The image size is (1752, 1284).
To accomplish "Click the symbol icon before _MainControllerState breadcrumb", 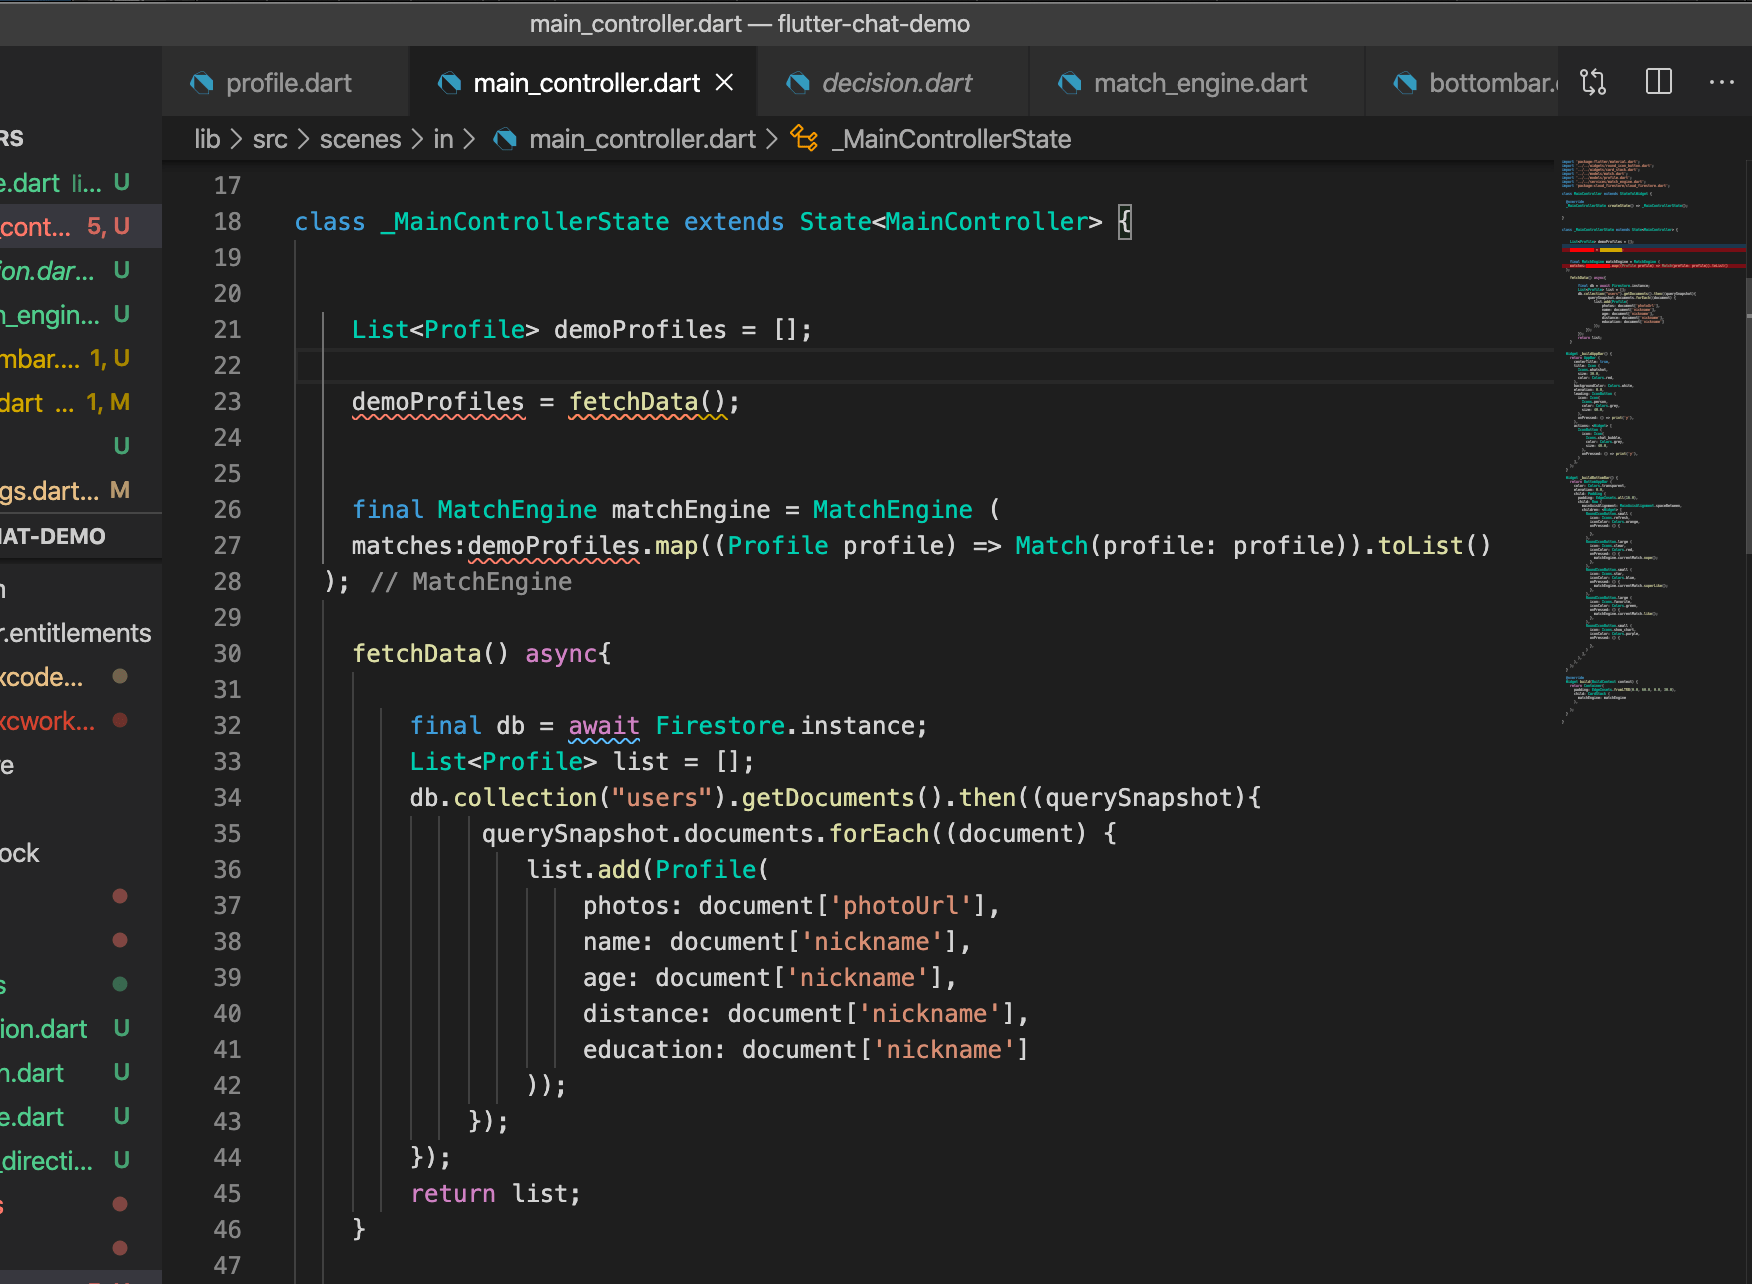I will click(805, 139).
